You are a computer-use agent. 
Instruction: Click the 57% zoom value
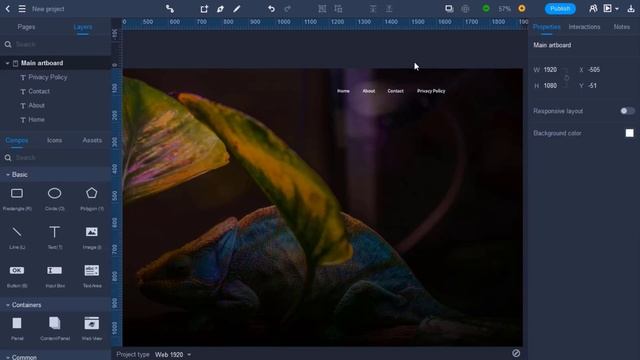(x=504, y=9)
